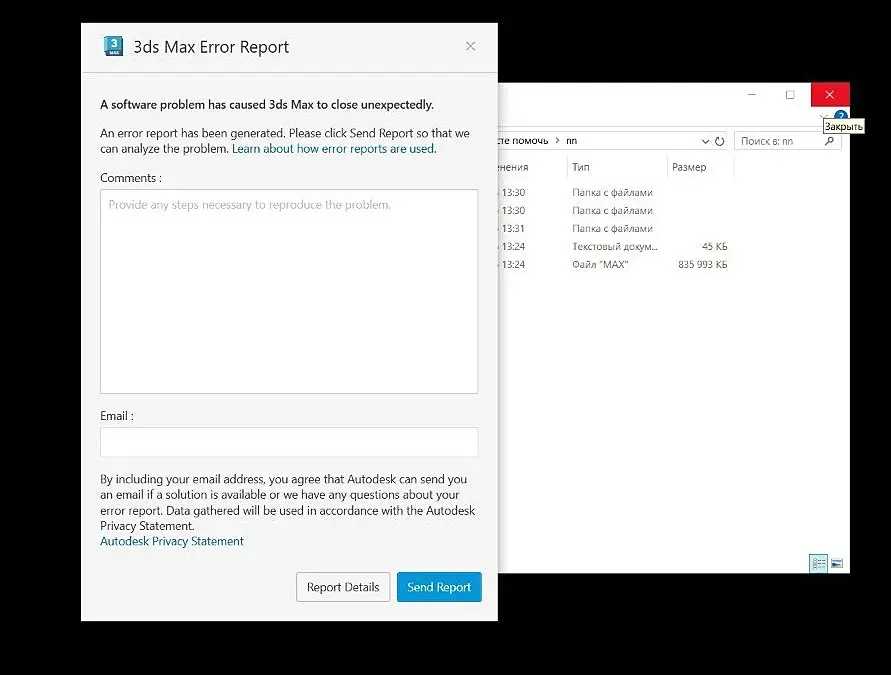891x675 pixels.
Task: Click the Report Details button
Action: (343, 587)
